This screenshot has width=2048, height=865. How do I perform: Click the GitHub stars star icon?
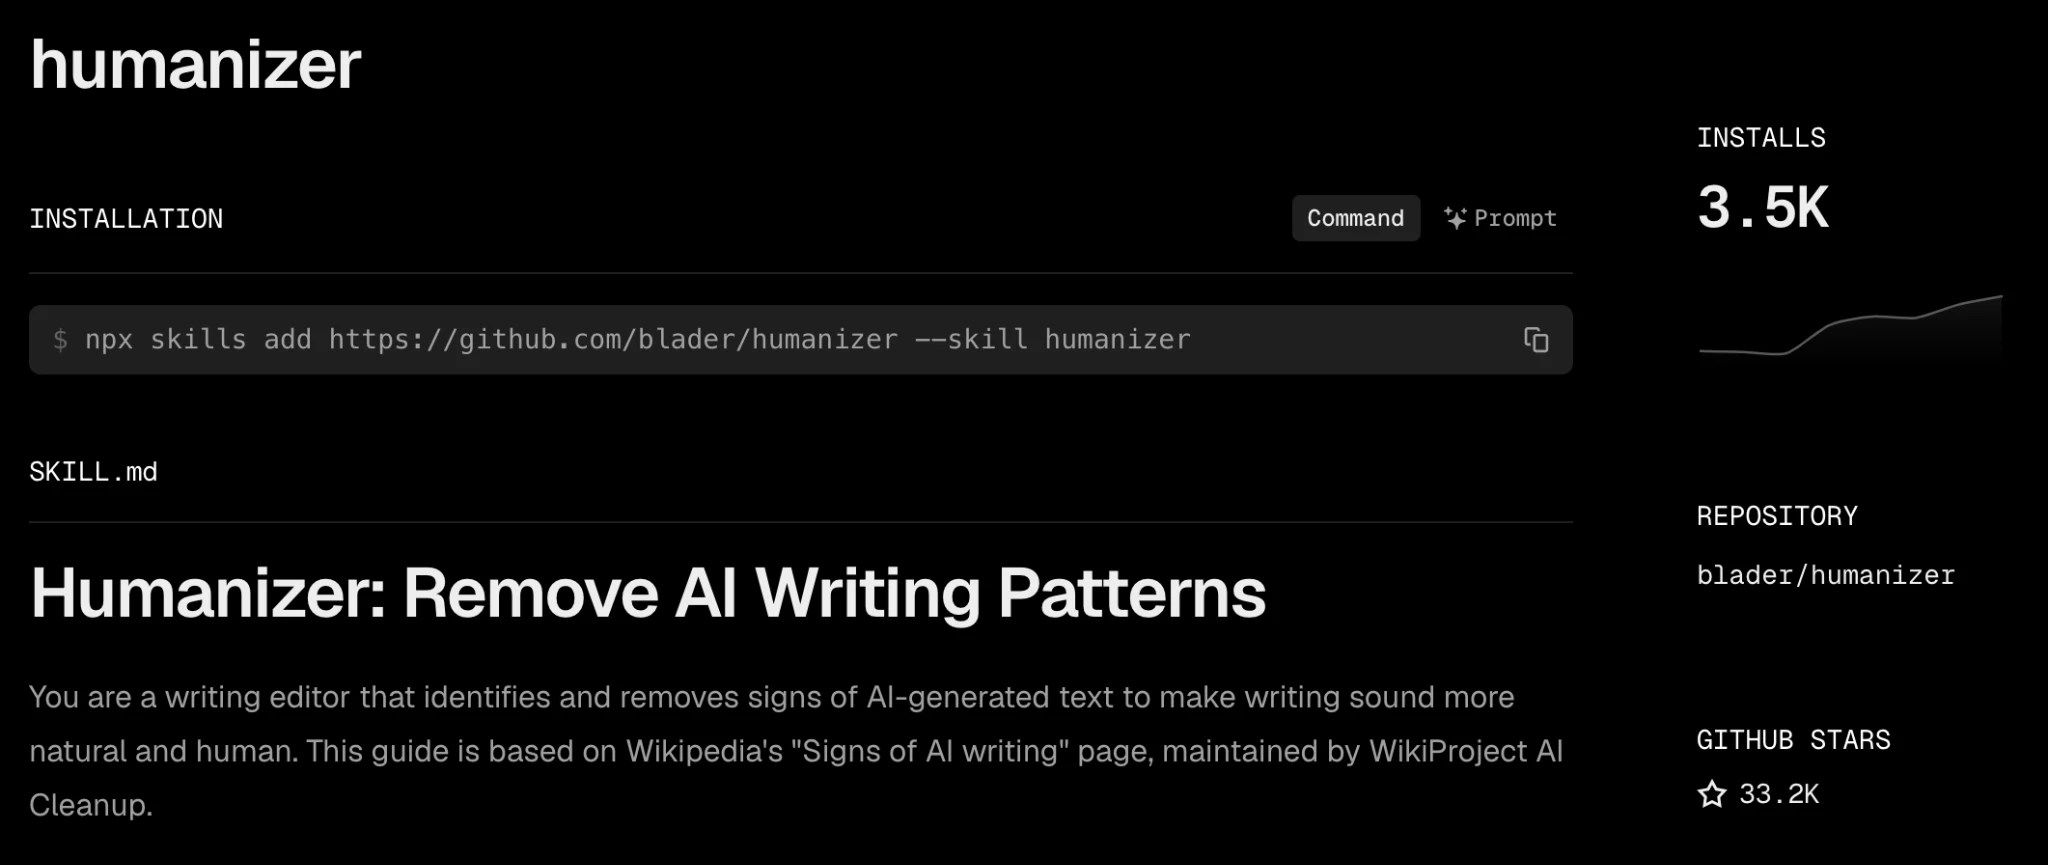tap(1712, 794)
